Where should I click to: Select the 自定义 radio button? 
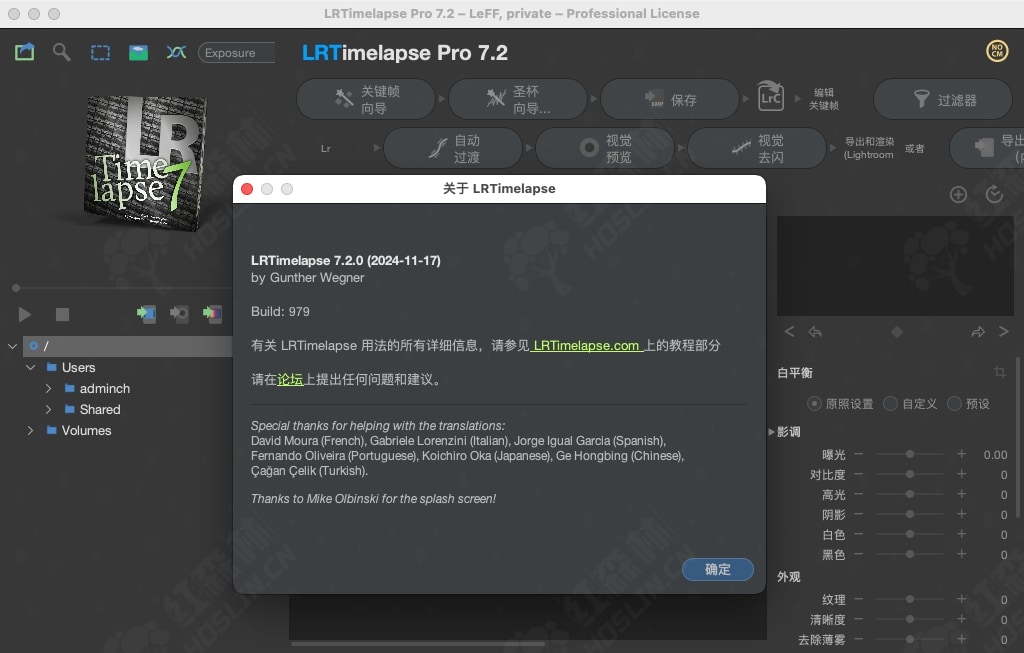pos(890,404)
